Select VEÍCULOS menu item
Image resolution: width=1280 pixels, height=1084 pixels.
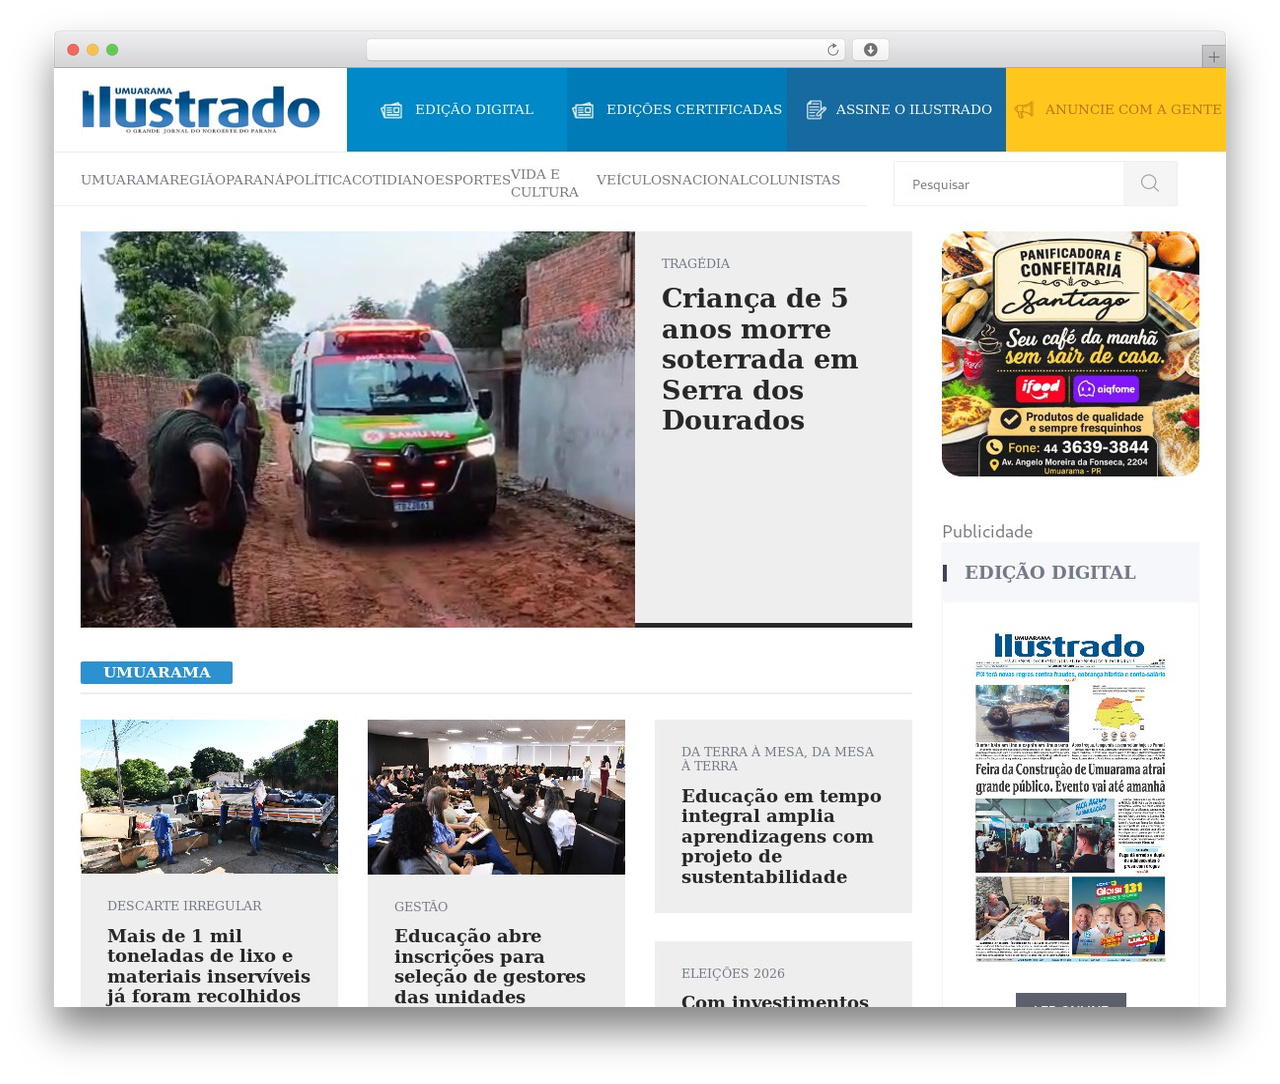(x=633, y=180)
